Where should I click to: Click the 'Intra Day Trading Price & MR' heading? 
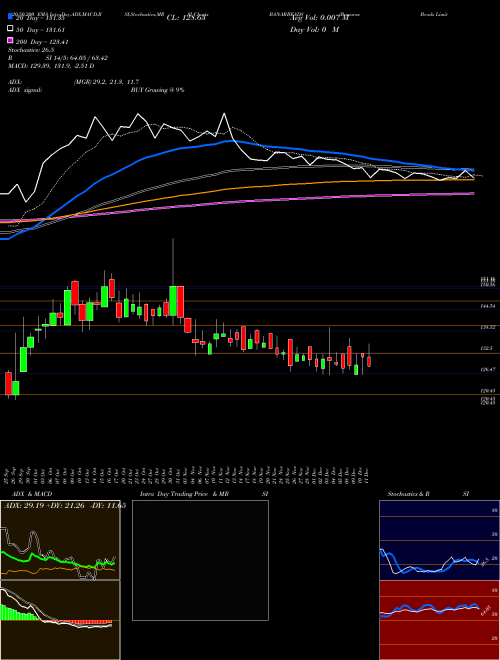[184, 494]
